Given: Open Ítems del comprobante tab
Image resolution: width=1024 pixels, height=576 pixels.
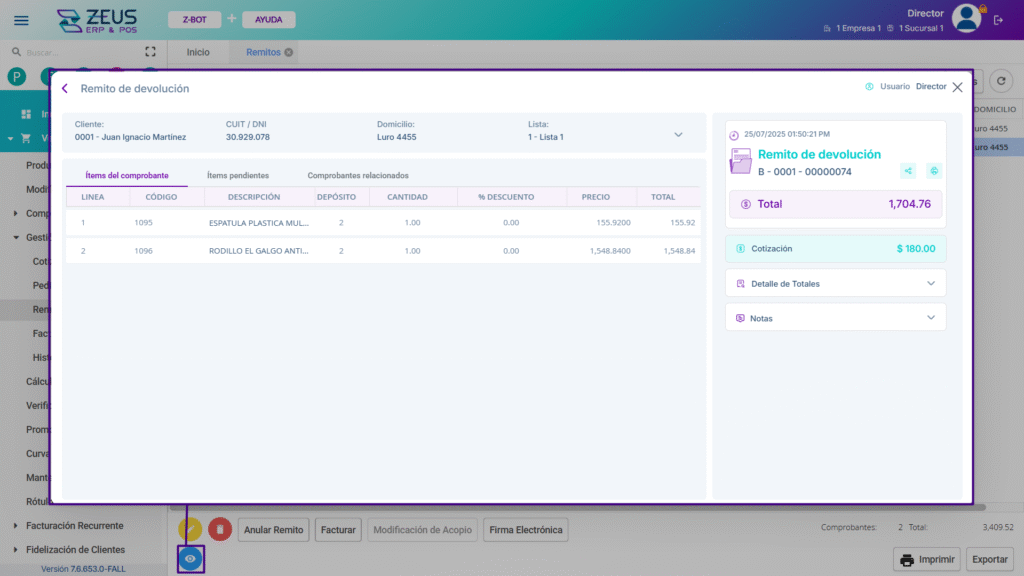Looking at the screenshot, I should click(x=127, y=175).
